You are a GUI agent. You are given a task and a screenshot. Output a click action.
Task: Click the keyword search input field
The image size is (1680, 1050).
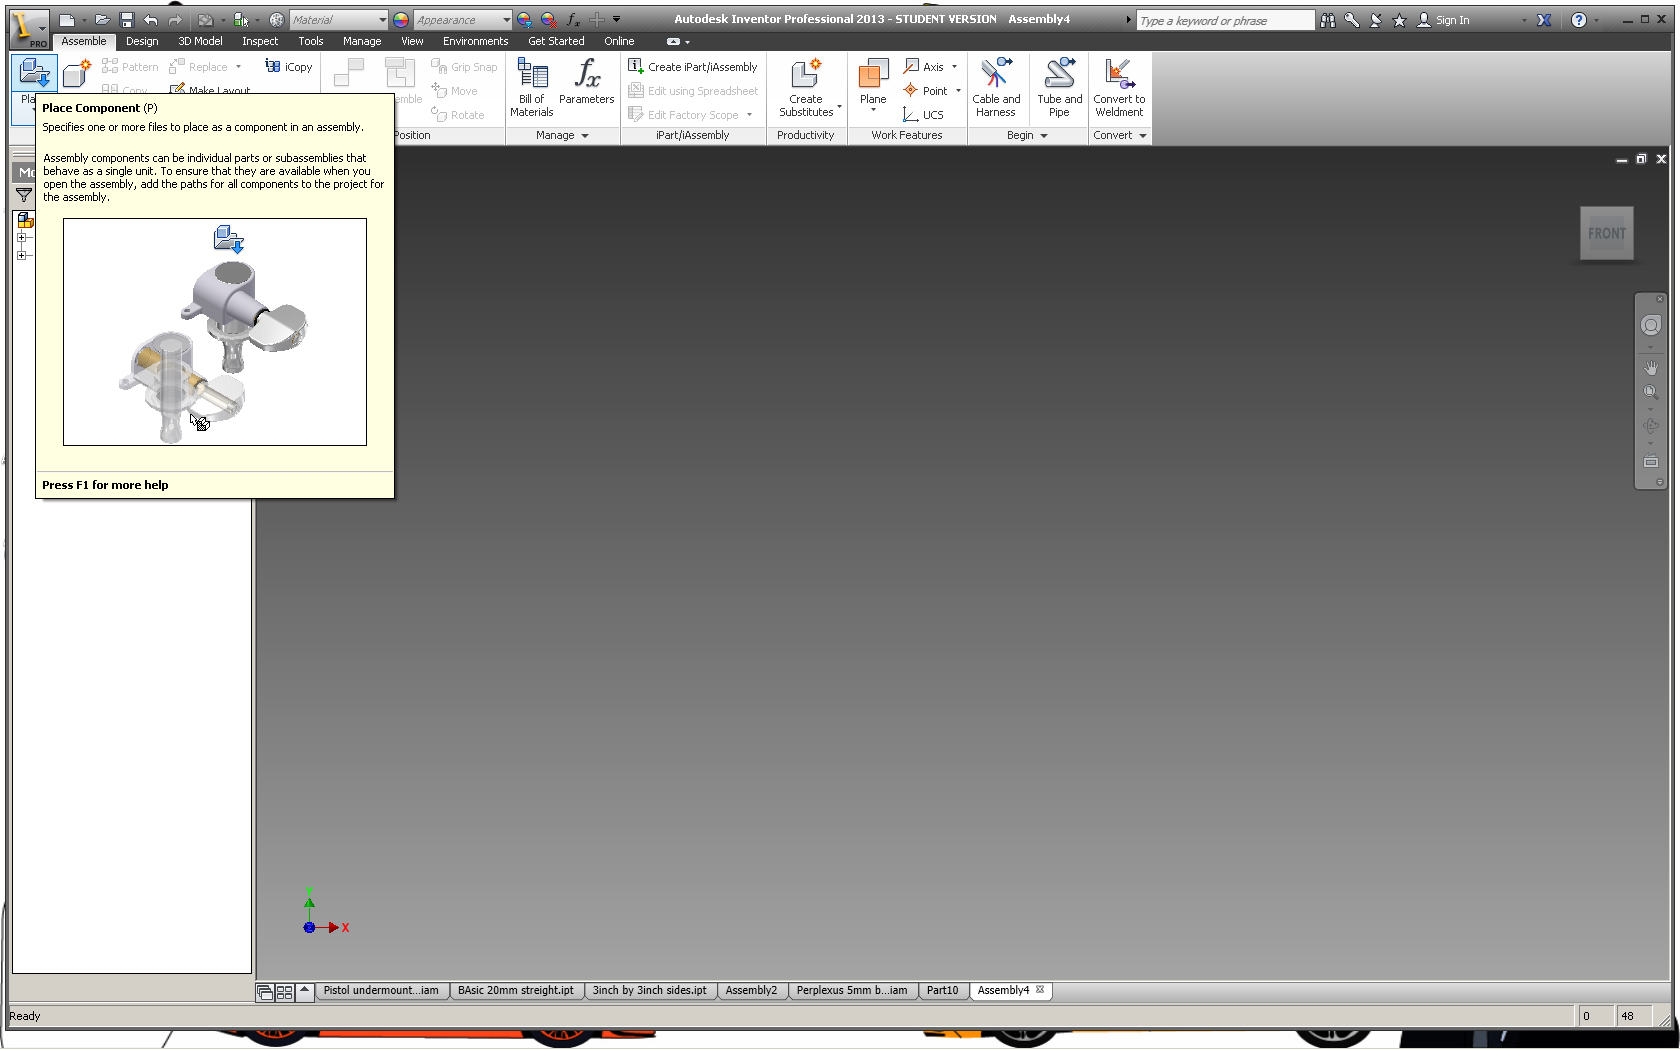1225,20
